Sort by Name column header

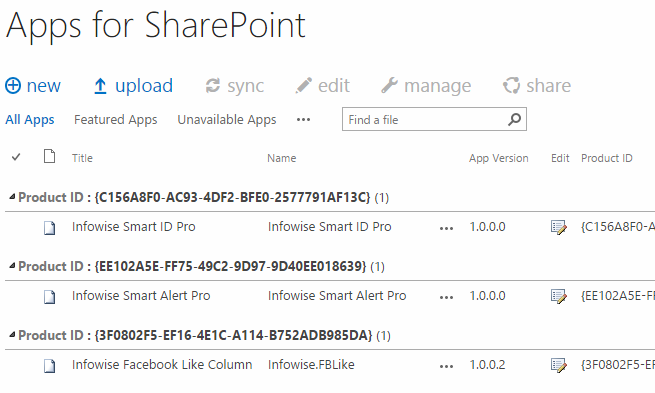(x=282, y=158)
